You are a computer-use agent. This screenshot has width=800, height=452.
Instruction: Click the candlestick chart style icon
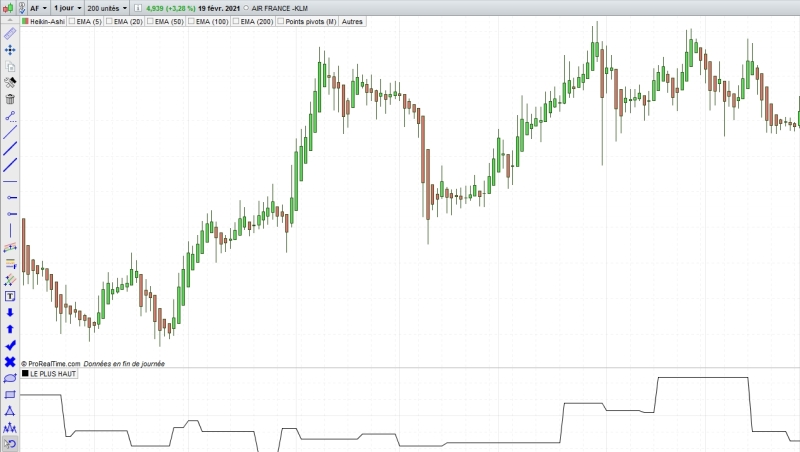[8, 8]
